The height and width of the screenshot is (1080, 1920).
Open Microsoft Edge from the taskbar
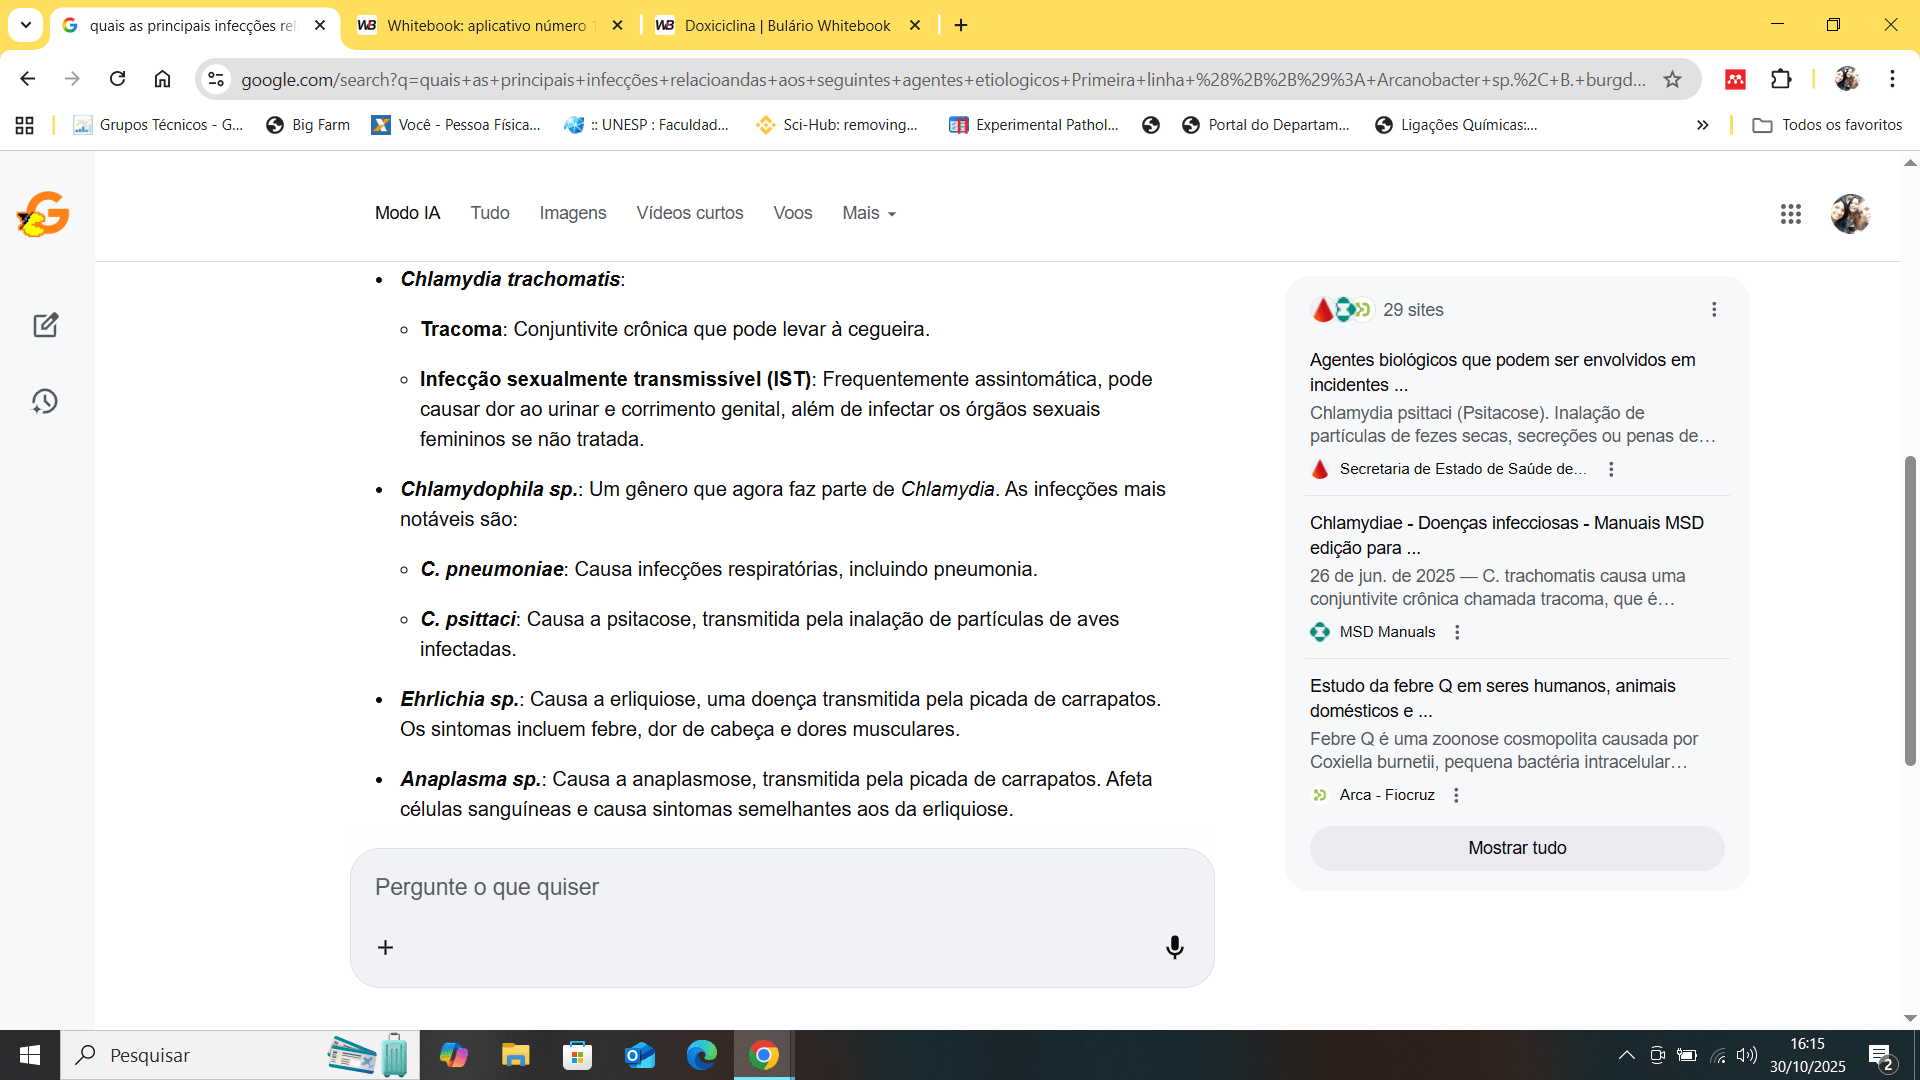(701, 1055)
